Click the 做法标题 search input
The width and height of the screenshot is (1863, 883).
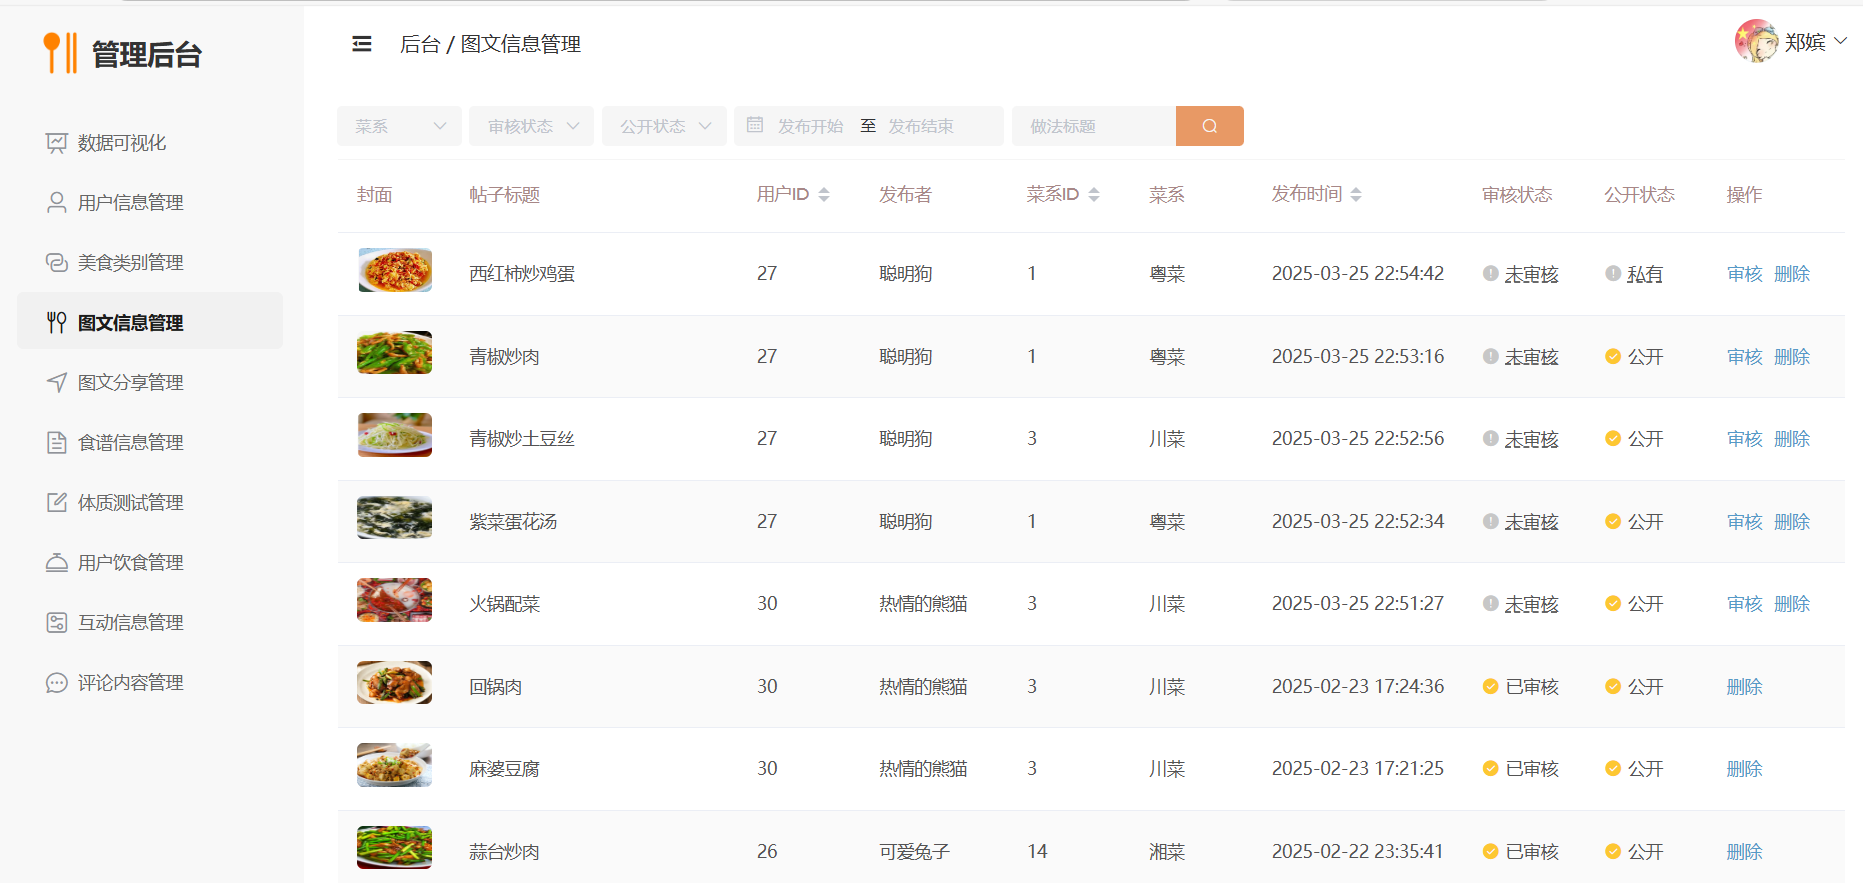1094,126
